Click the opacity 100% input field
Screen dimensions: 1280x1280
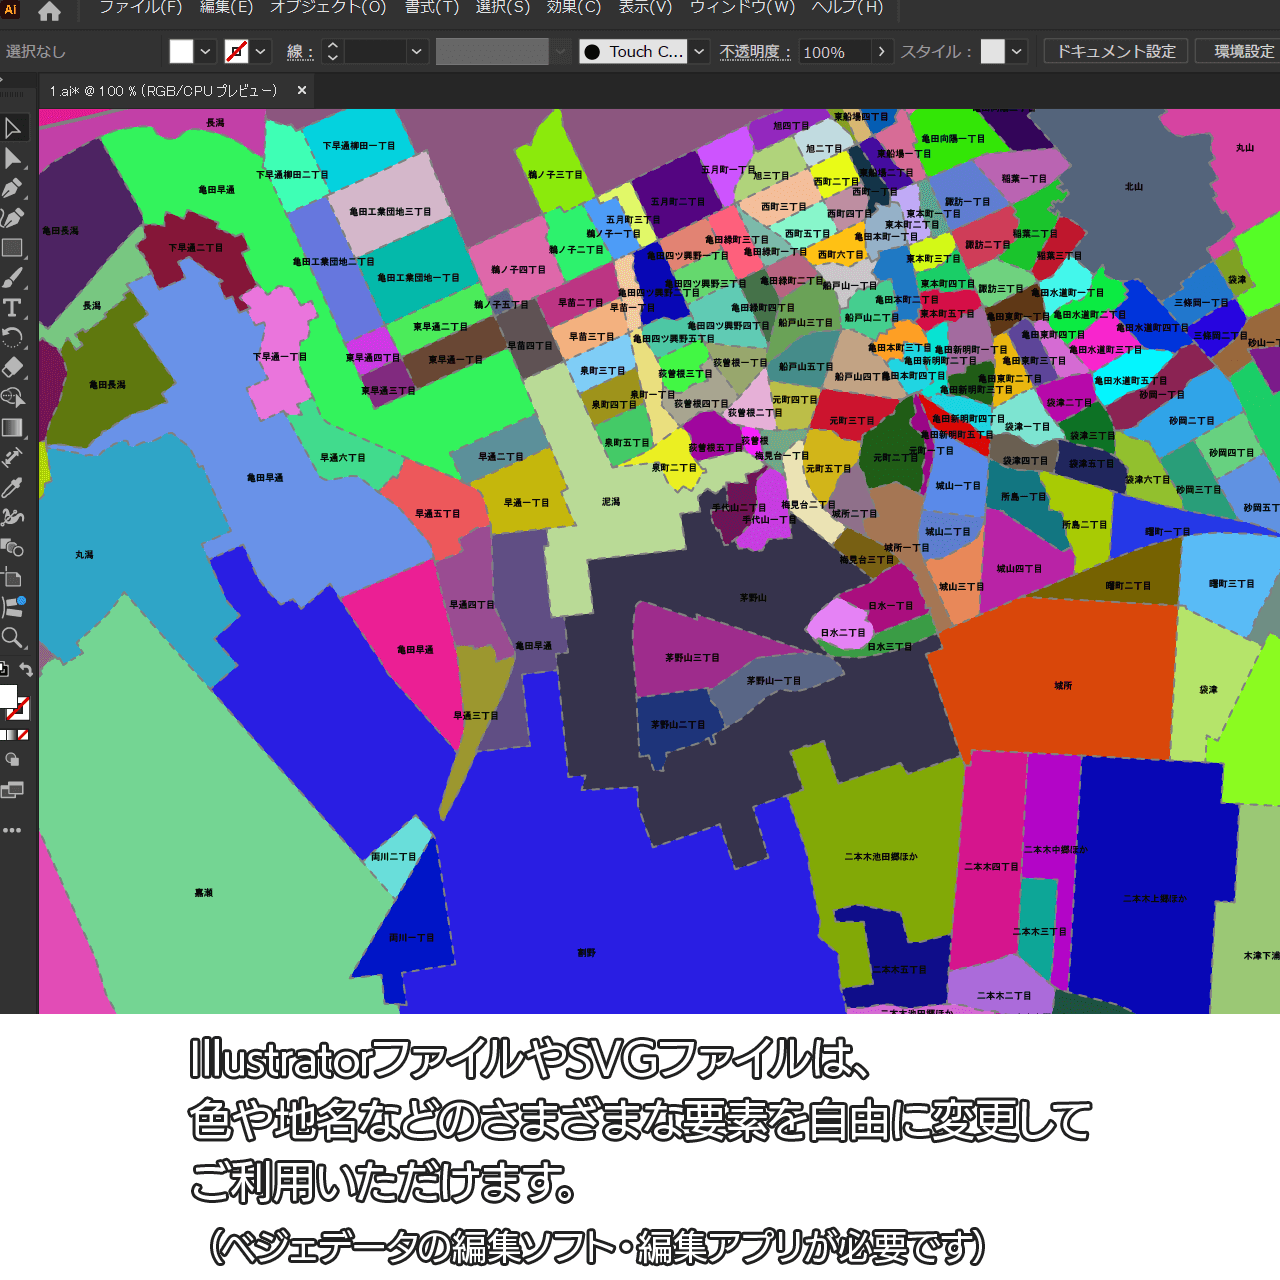(834, 52)
